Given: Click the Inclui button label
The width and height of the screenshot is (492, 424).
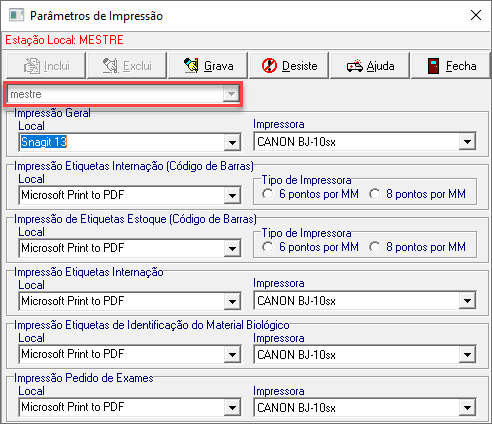Looking at the screenshot, I should click(x=57, y=66).
